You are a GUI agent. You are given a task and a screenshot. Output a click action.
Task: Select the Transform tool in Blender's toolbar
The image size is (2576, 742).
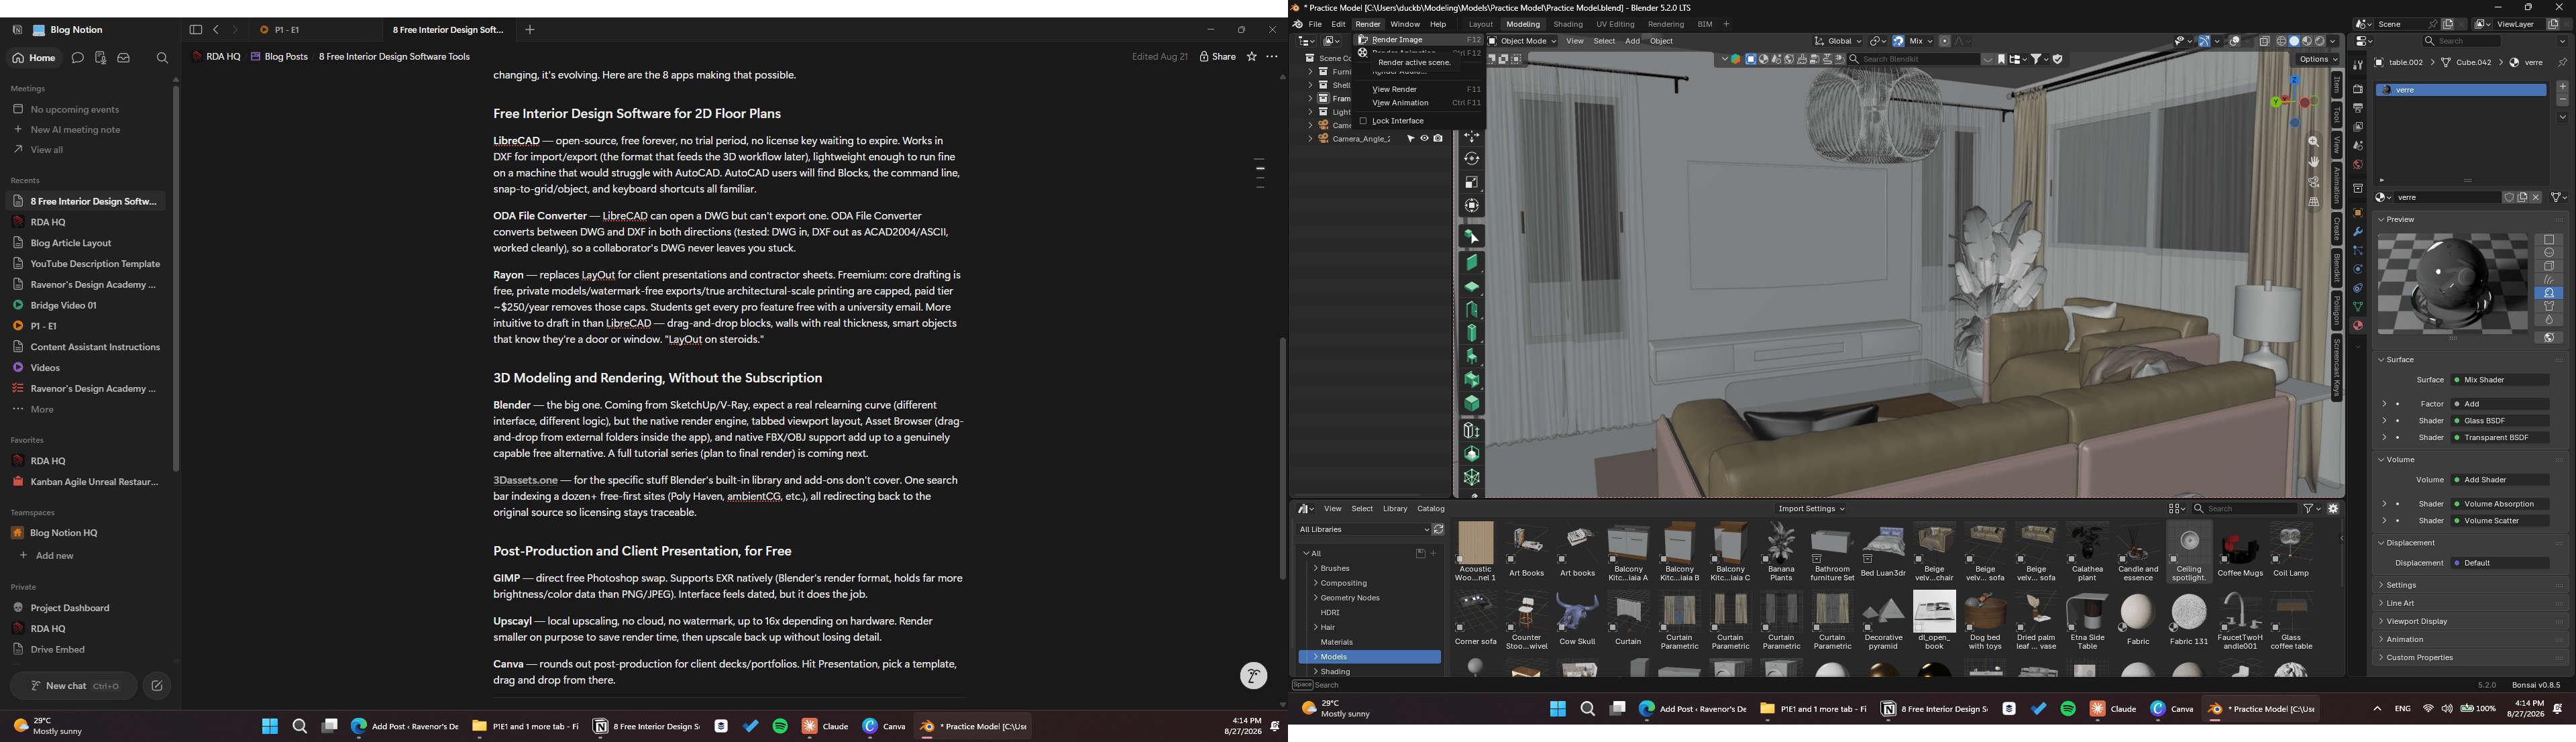point(1471,206)
